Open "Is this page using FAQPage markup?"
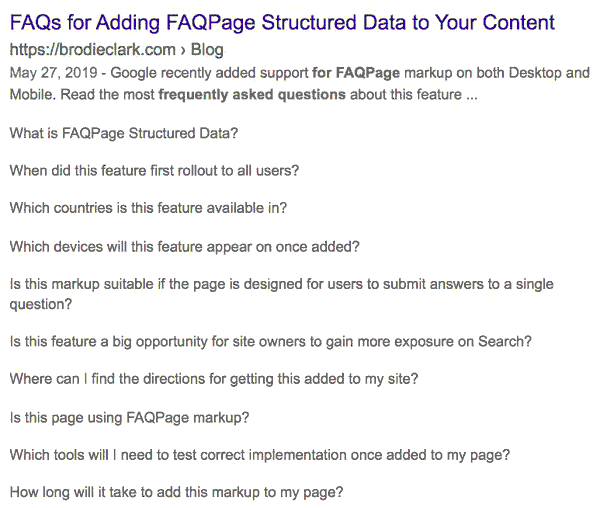 click(129, 417)
